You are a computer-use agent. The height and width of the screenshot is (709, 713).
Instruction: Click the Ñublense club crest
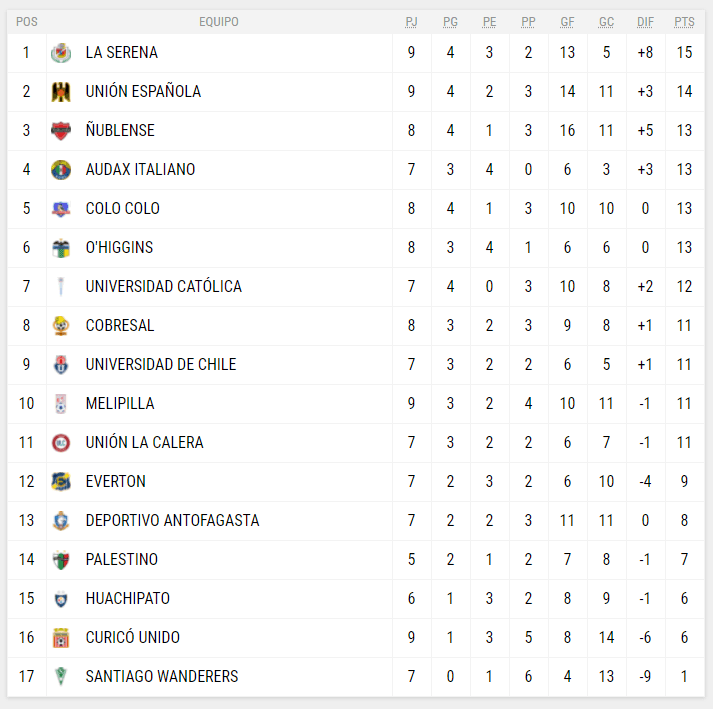[x=61, y=131]
